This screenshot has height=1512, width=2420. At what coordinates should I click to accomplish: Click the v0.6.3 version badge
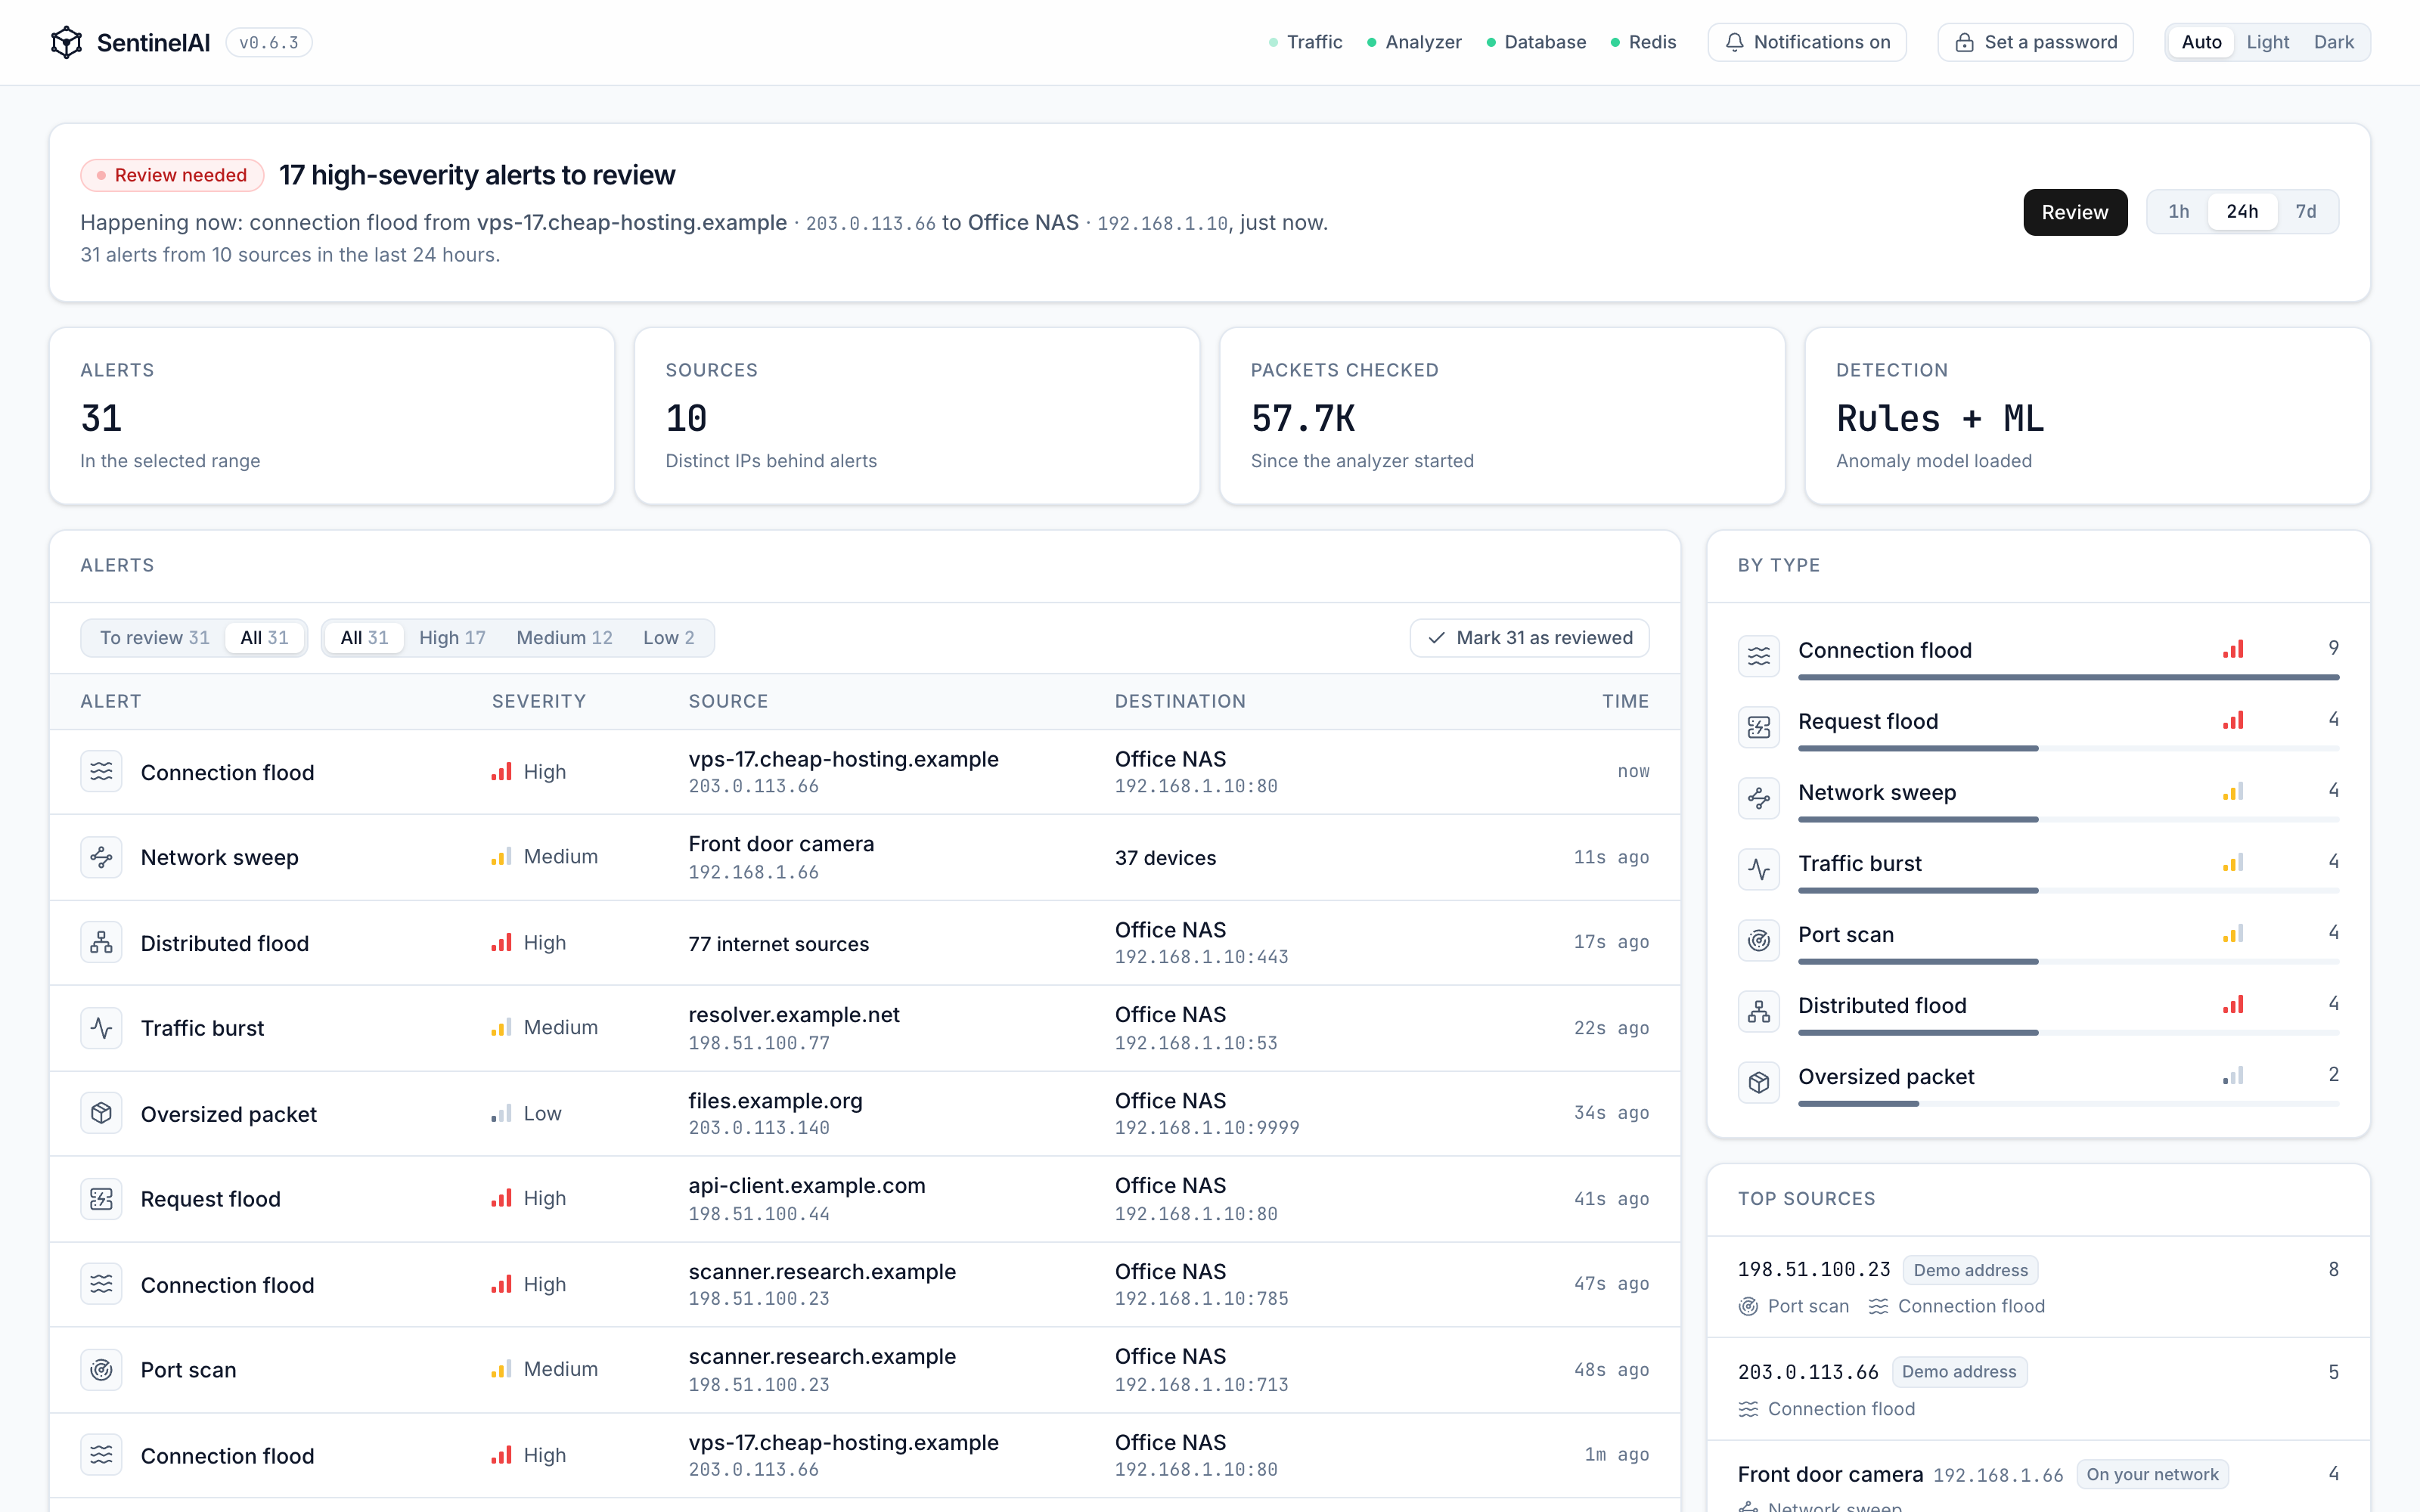tap(269, 42)
